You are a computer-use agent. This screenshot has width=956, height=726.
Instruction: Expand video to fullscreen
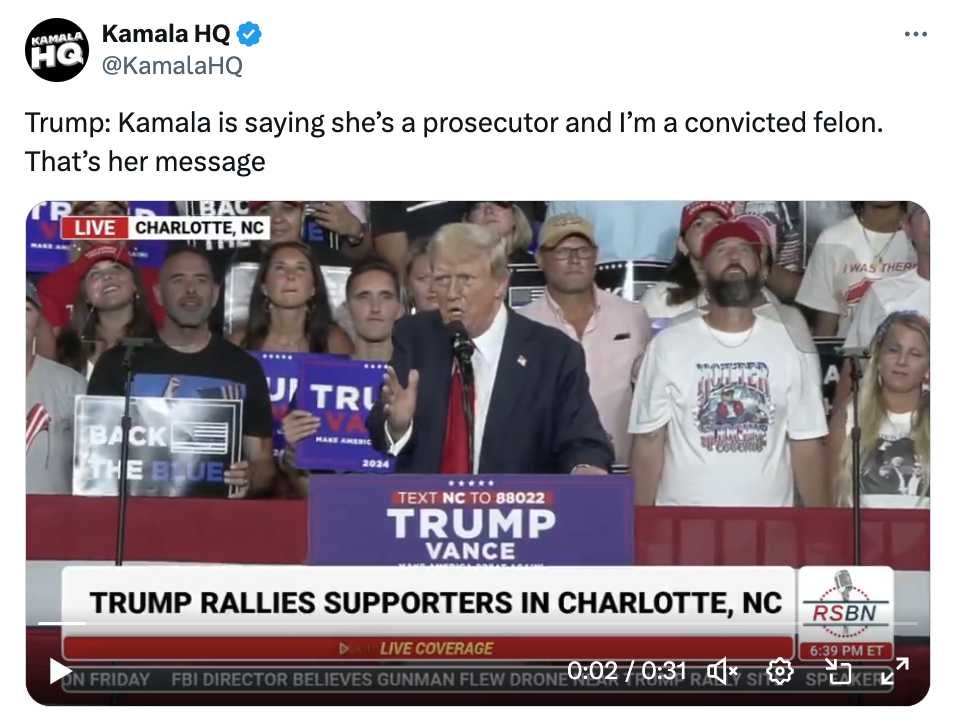pyautogui.click(x=896, y=671)
